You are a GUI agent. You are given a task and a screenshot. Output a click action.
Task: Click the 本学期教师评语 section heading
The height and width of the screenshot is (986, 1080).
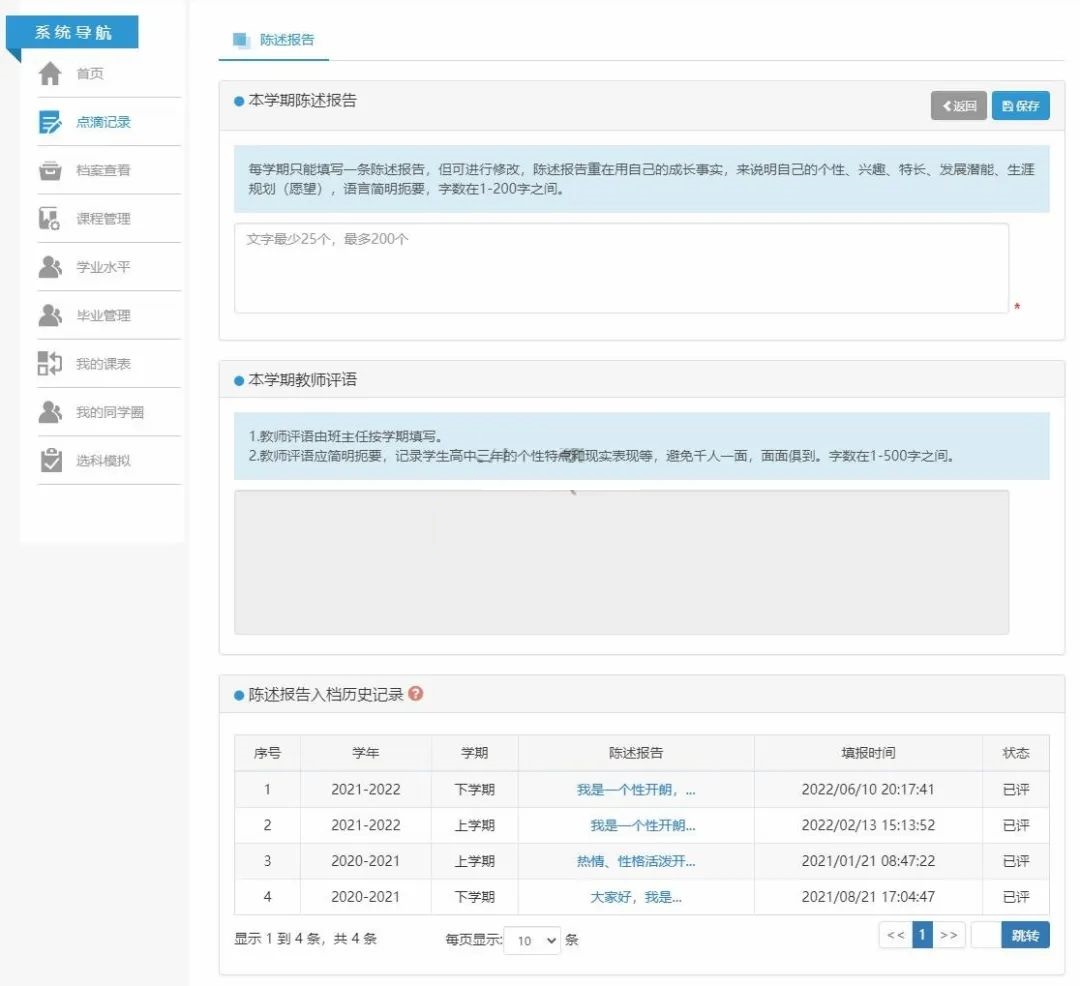coord(302,379)
